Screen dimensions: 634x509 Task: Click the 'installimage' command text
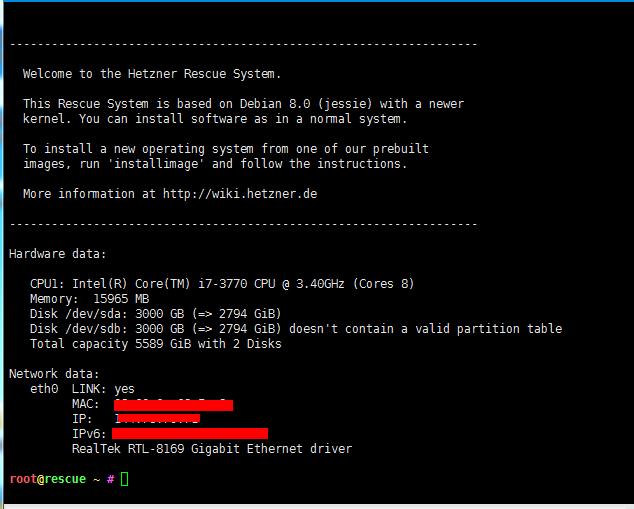156,164
